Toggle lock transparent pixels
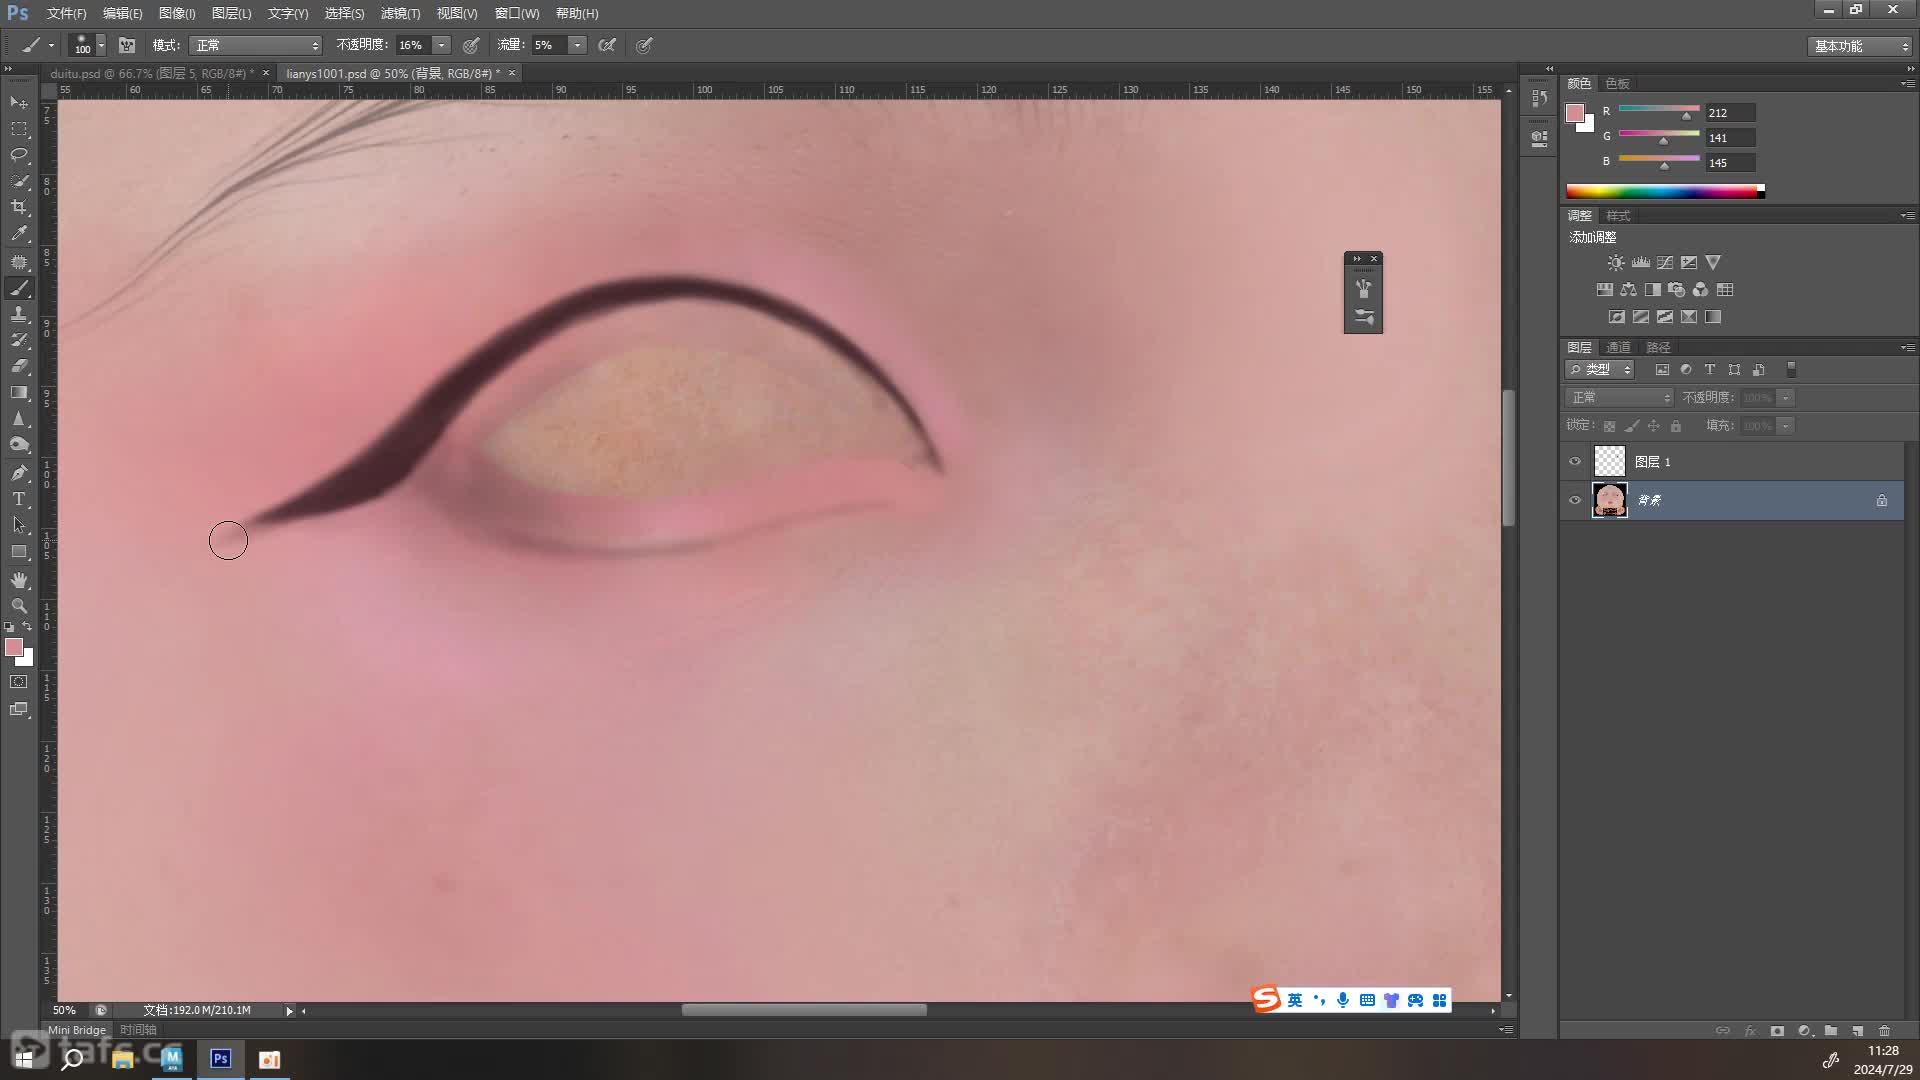This screenshot has height=1080, width=1920. click(1609, 426)
